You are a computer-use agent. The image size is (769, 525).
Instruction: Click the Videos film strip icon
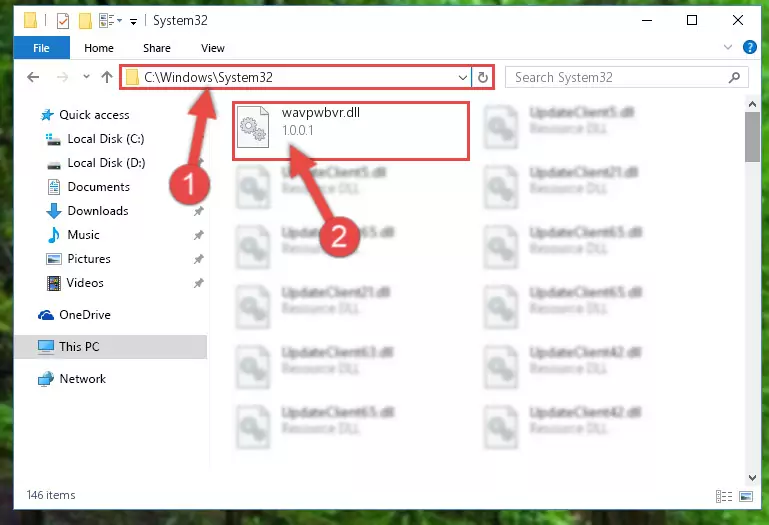pyautogui.click(x=53, y=283)
